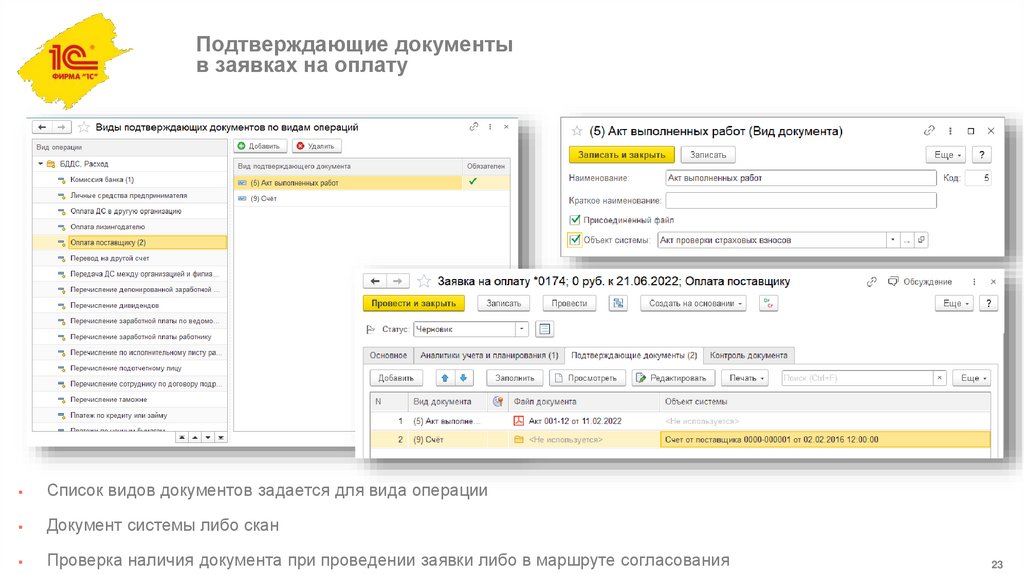
Task: Collapse the БДДС. Расход tree node
Action: 40,164
